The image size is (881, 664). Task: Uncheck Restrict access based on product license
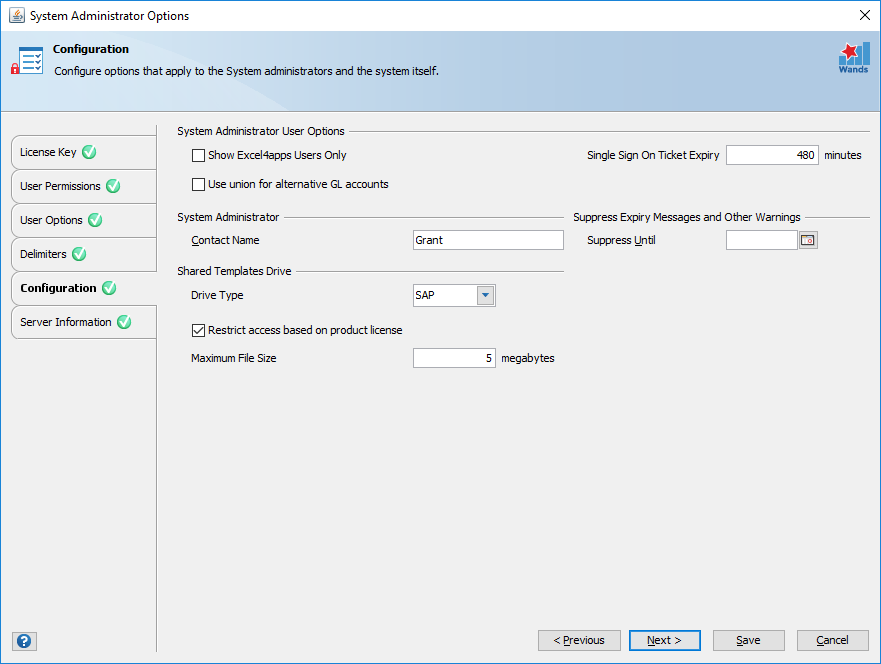[198, 330]
